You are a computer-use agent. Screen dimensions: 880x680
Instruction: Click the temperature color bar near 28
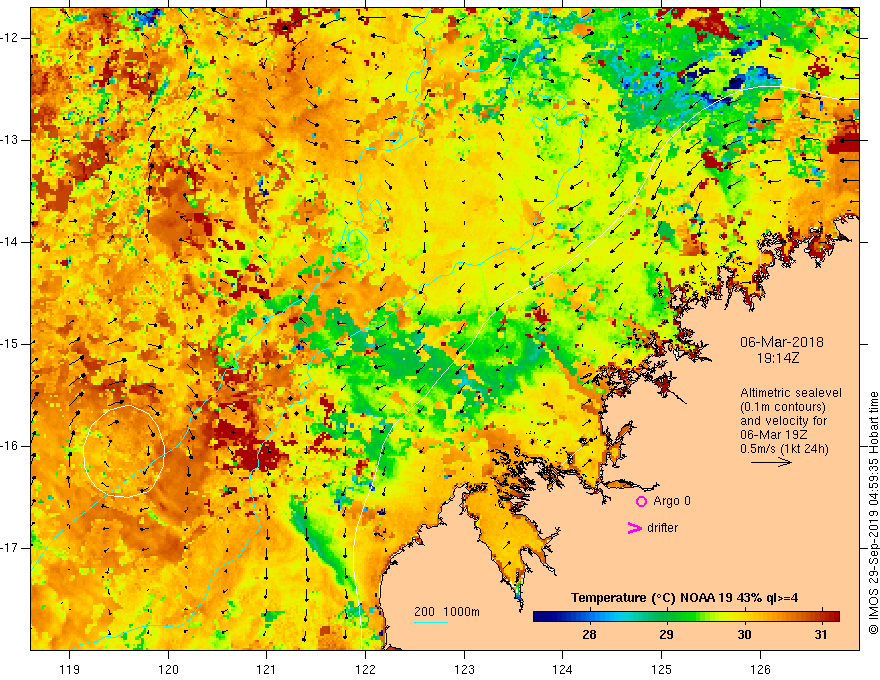pyautogui.click(x=589, y=617)
